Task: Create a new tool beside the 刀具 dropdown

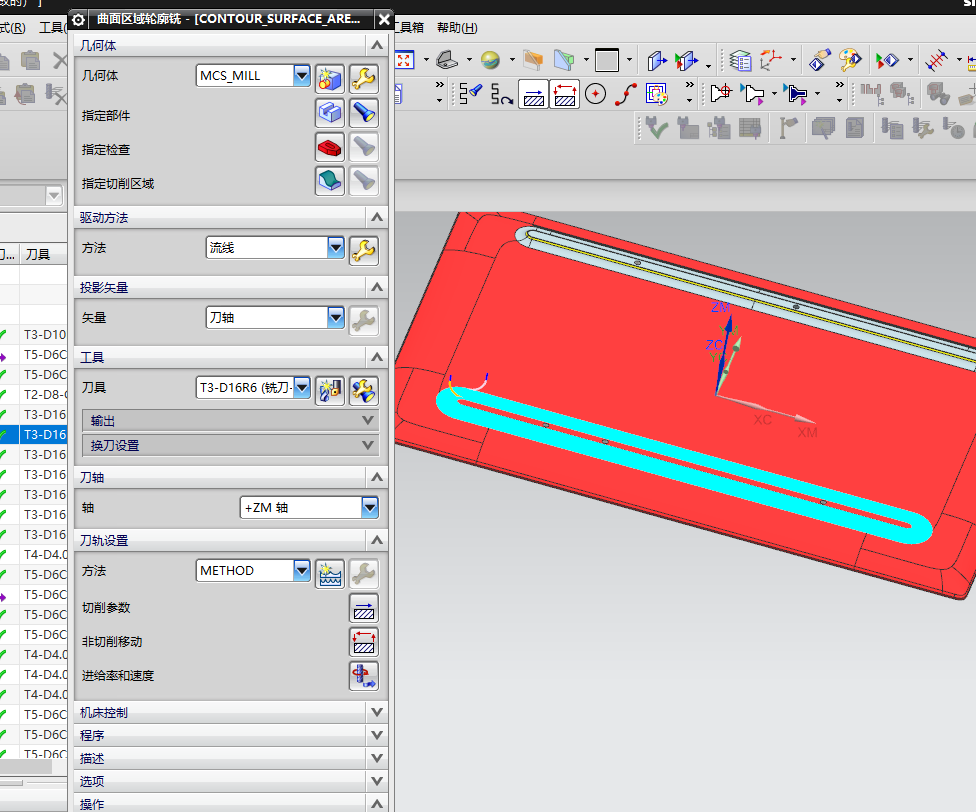Action: point(330,390)
